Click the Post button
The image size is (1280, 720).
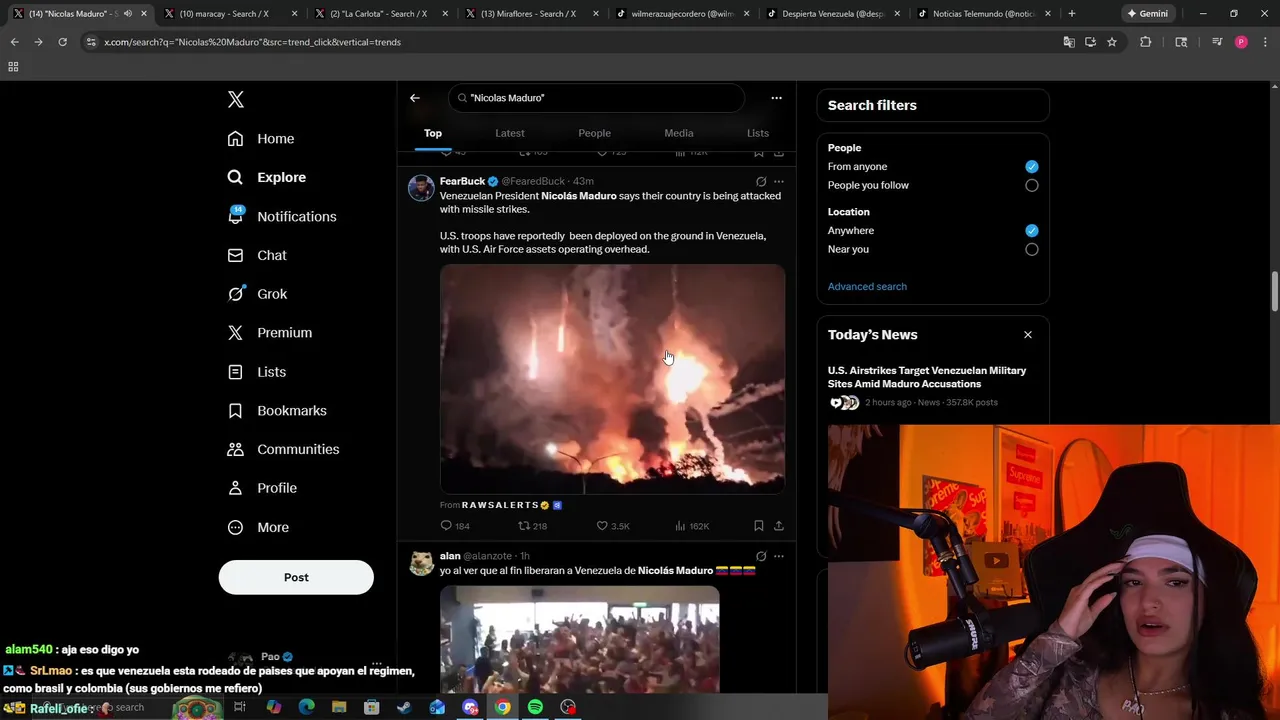coord(296,577)
